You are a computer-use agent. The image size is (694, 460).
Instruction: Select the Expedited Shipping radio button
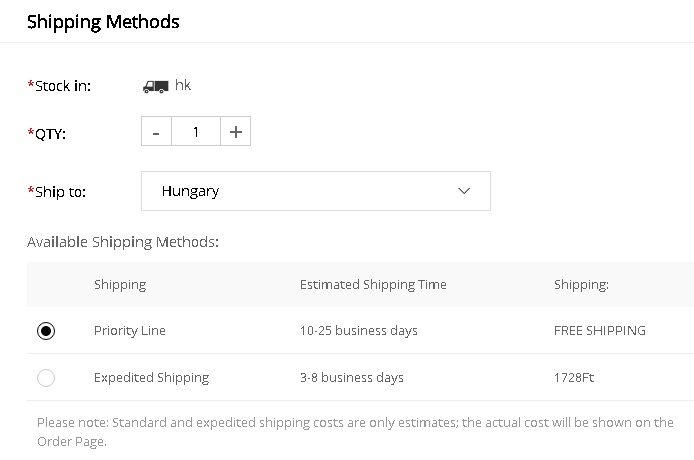pos(46,378)
